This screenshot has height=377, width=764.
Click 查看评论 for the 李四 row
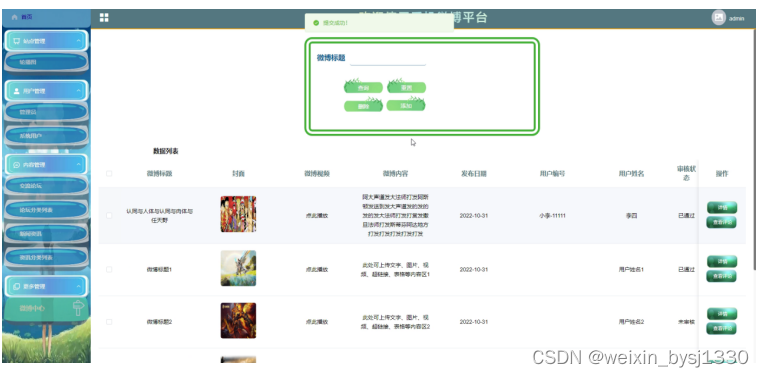click(x=722, y=223)
